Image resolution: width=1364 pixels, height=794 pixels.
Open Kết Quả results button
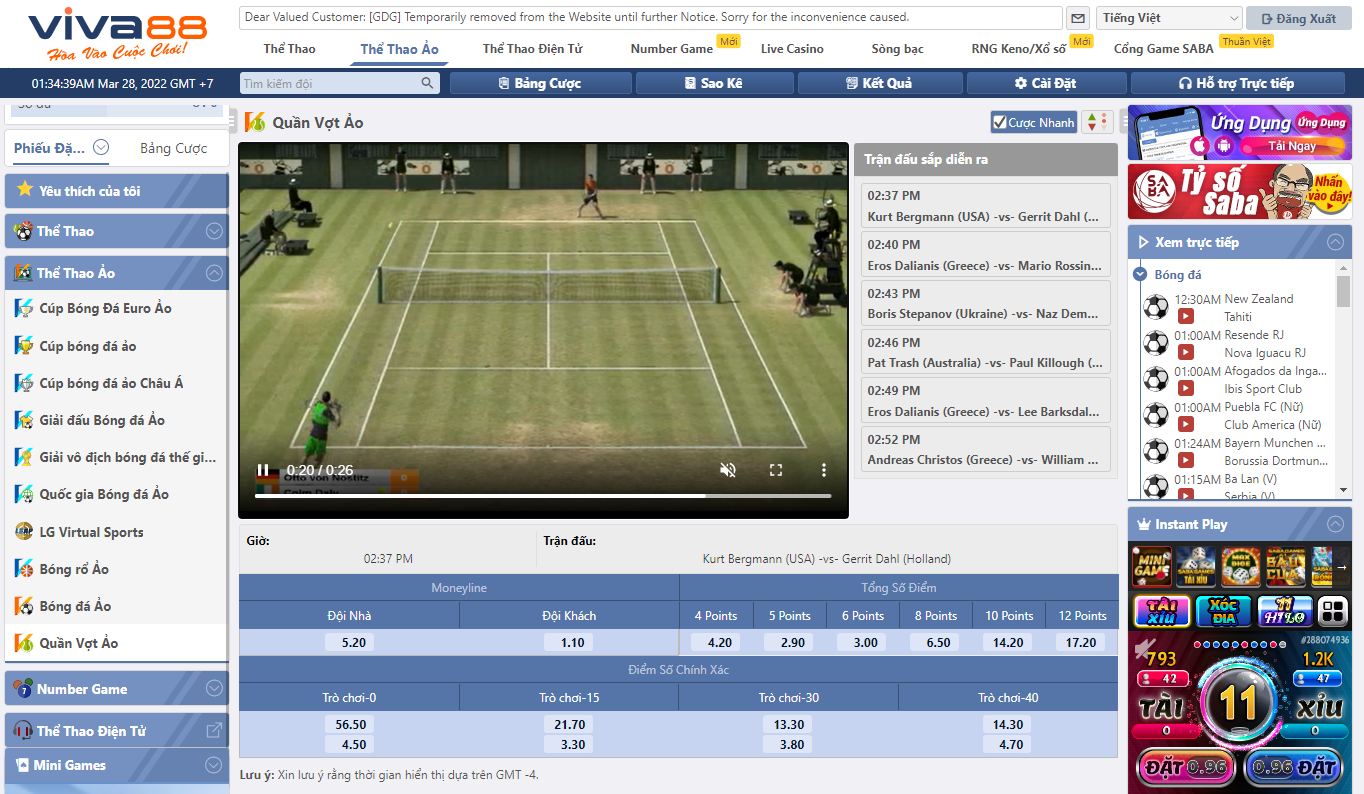pyautogui.click(x=880, y=83)
